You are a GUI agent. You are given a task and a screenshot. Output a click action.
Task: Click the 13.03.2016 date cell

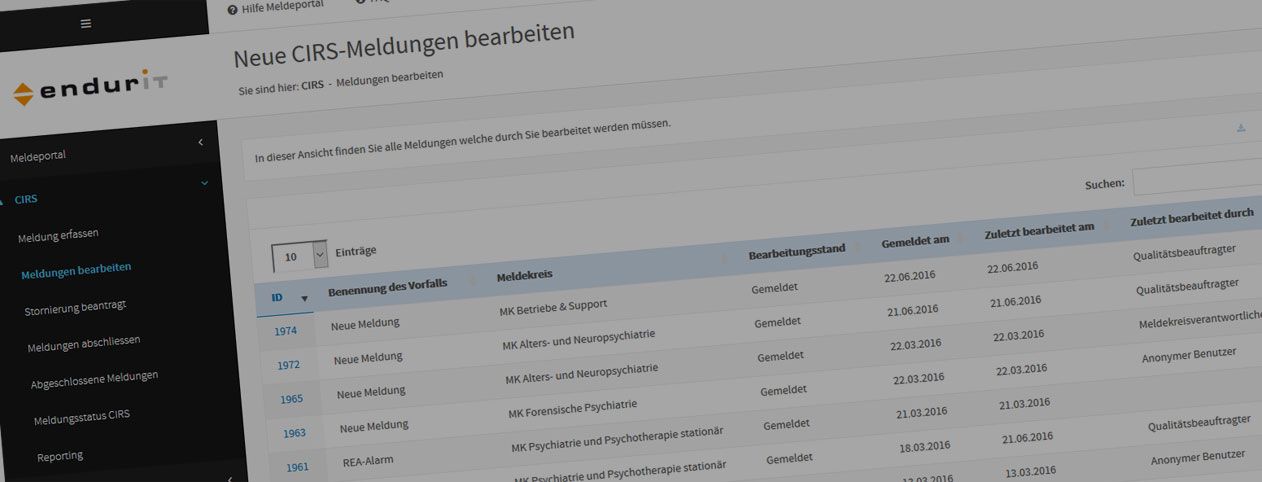1031,472
